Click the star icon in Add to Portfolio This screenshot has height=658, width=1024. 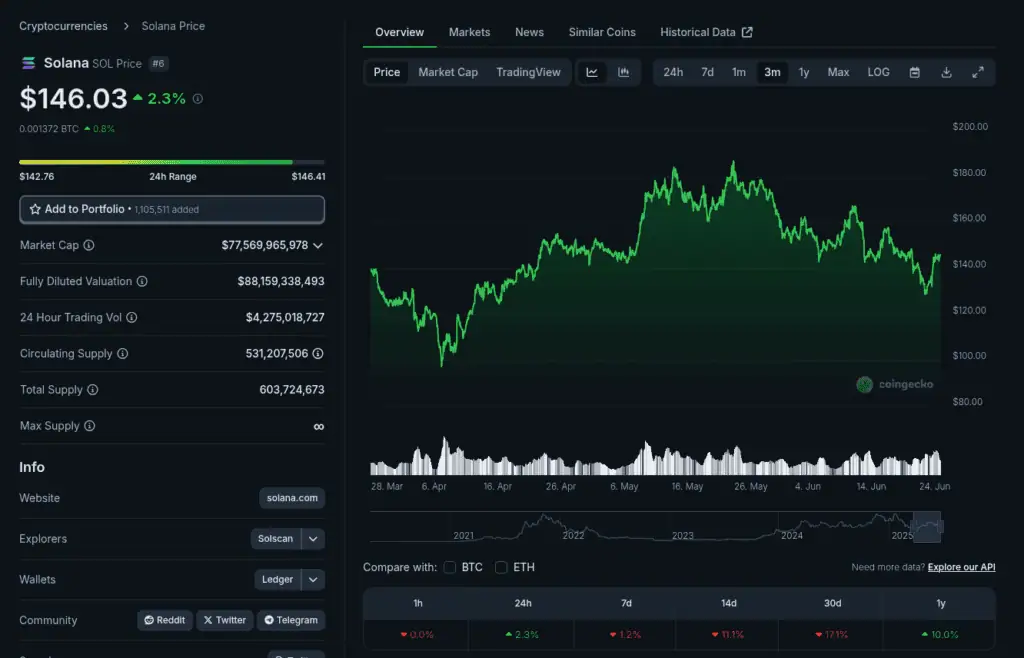35,210
